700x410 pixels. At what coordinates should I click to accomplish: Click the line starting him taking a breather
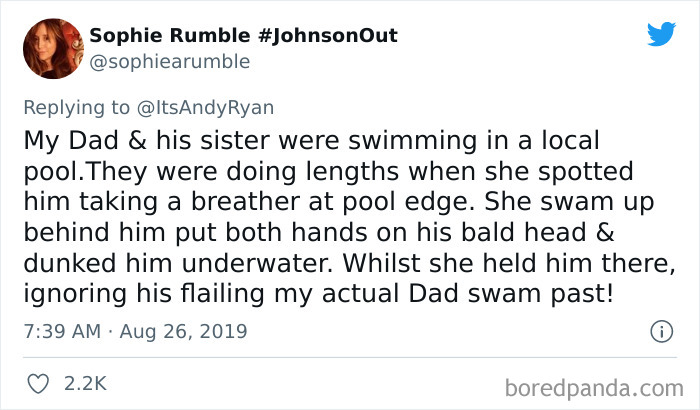(x=338, y=202)
